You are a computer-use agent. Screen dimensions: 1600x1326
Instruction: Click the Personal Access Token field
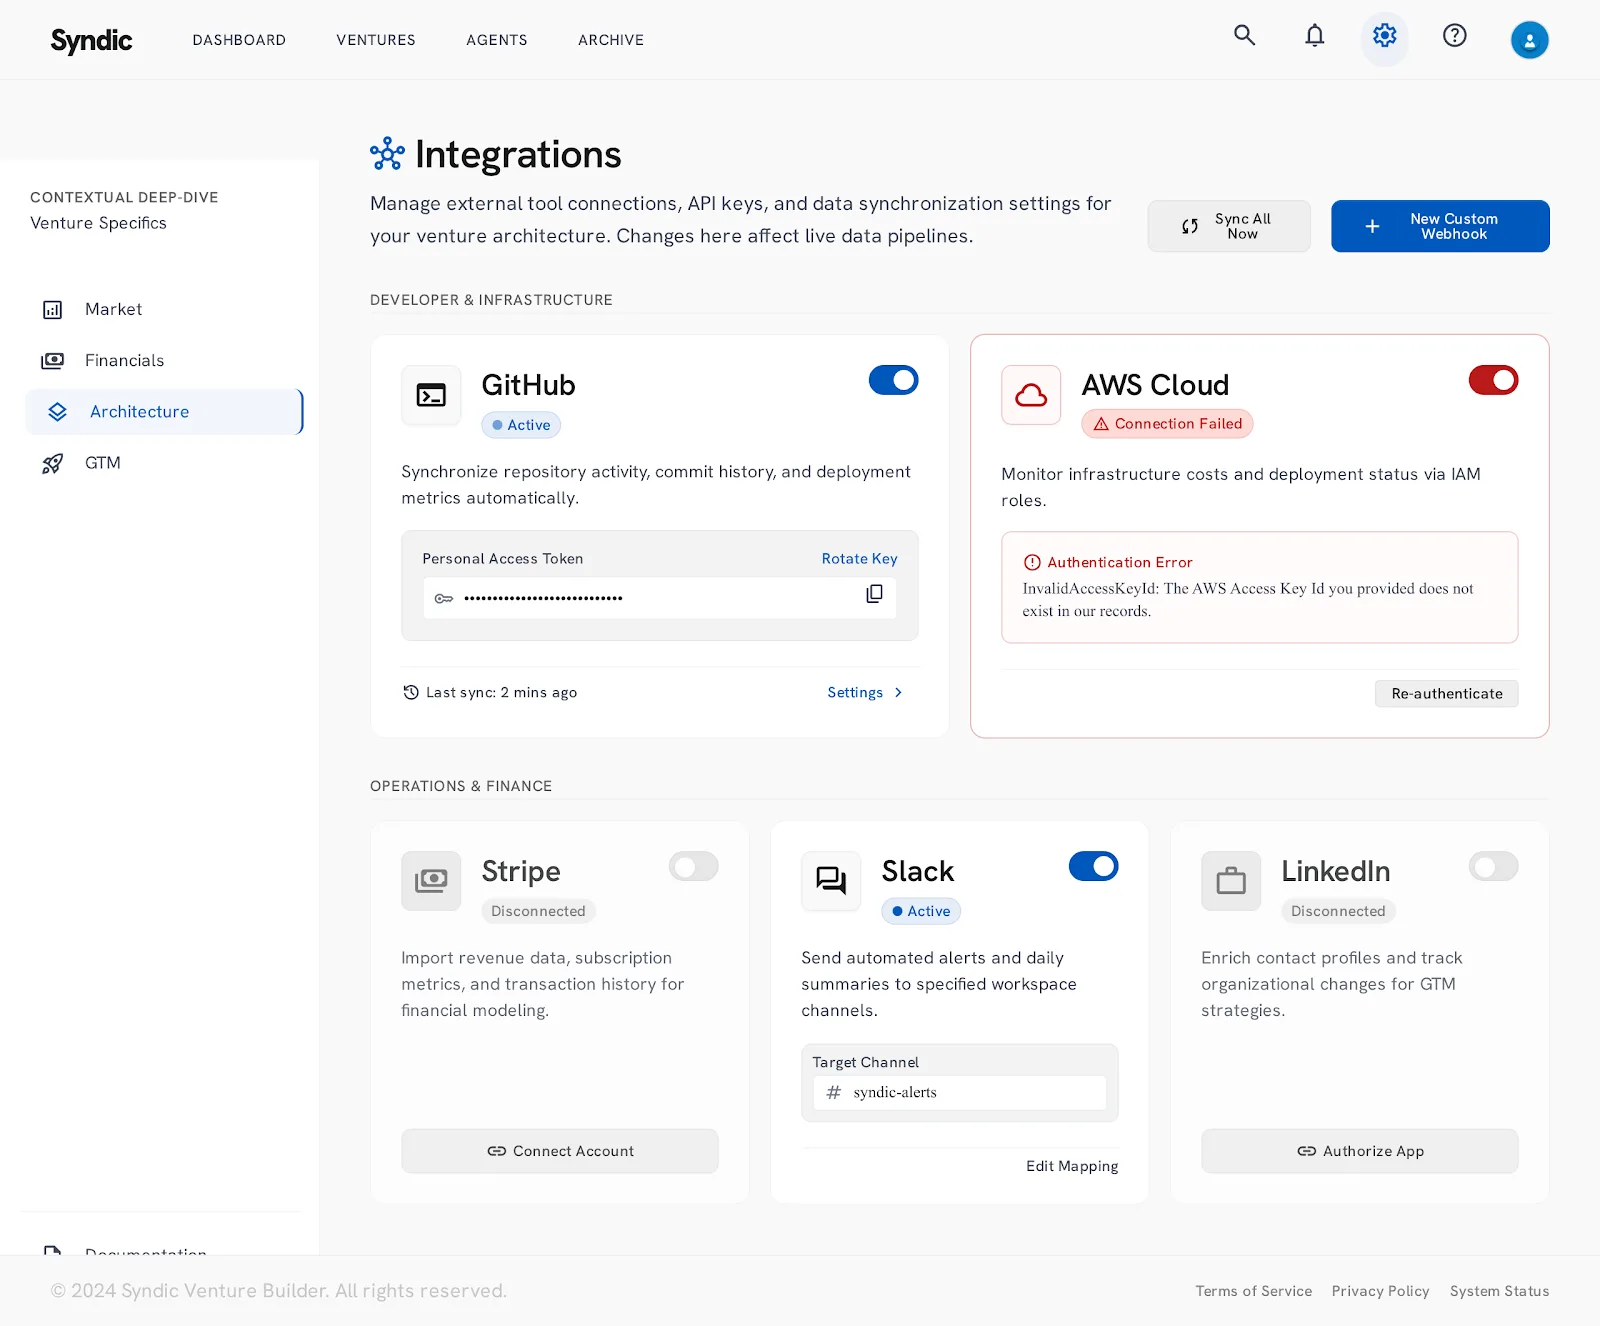pyautogui.click(x=660, y=598)
